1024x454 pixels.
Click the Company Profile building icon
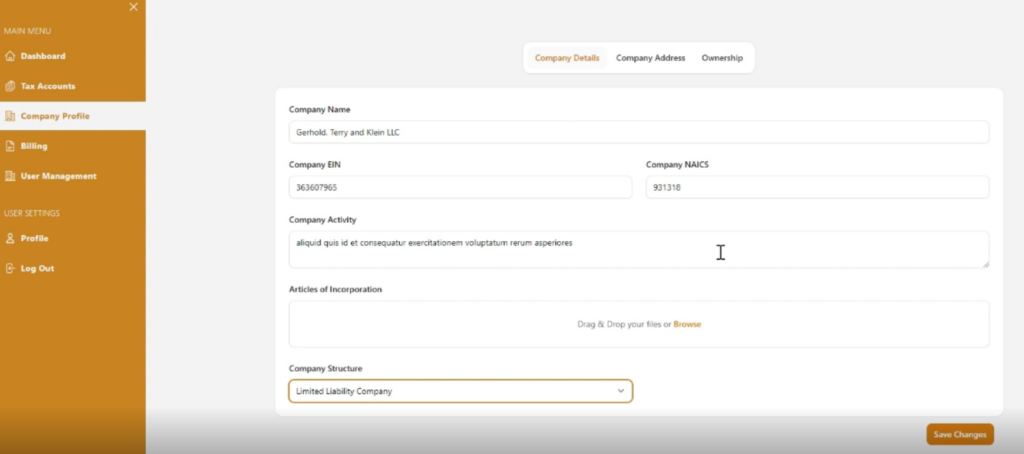pos(10,116)
